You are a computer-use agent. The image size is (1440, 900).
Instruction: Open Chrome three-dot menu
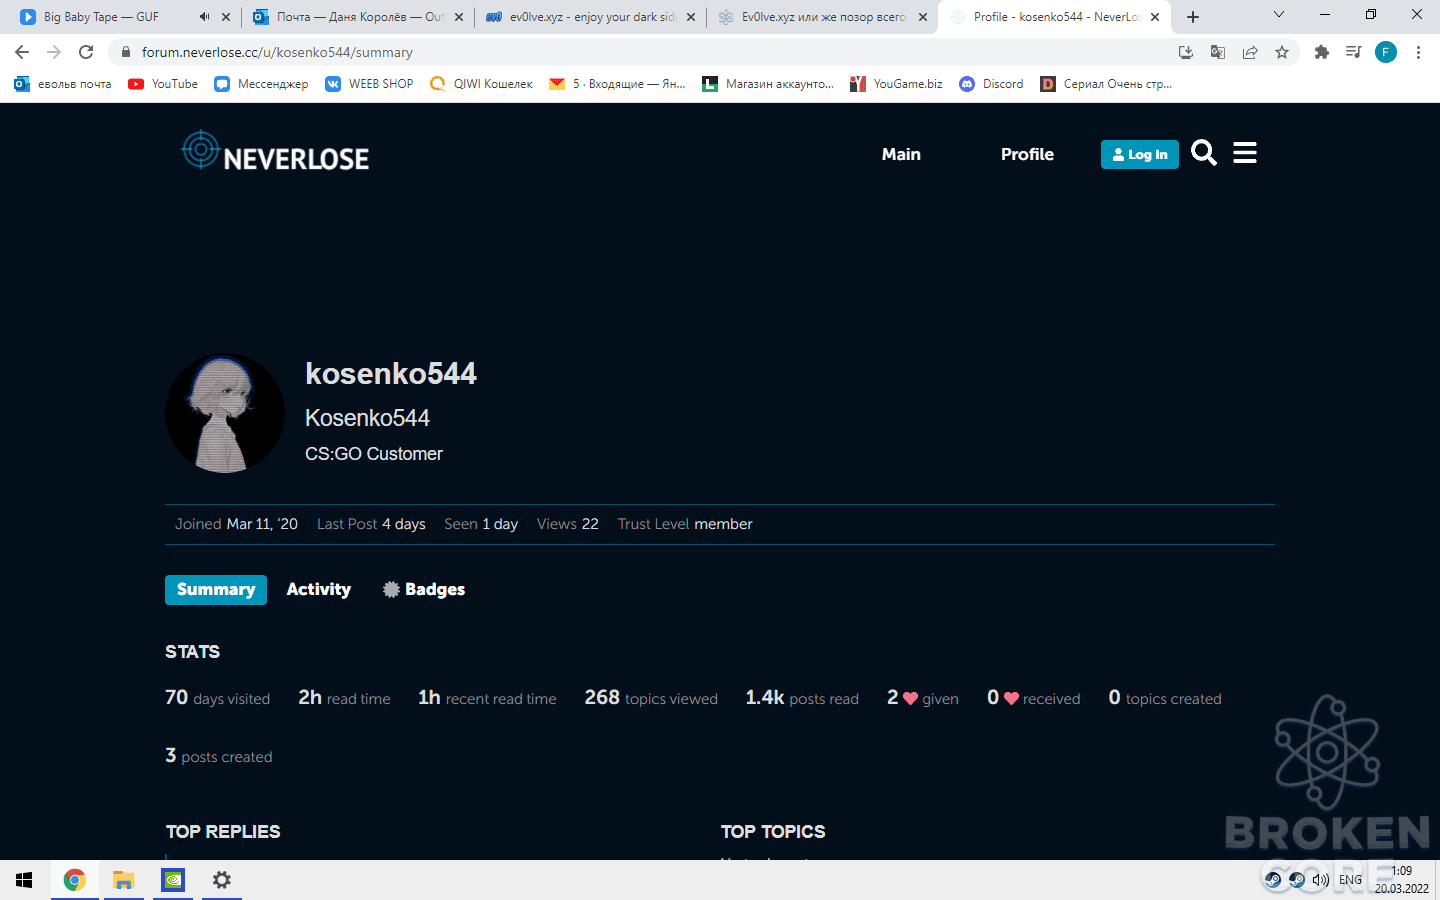click(1418, 52)
